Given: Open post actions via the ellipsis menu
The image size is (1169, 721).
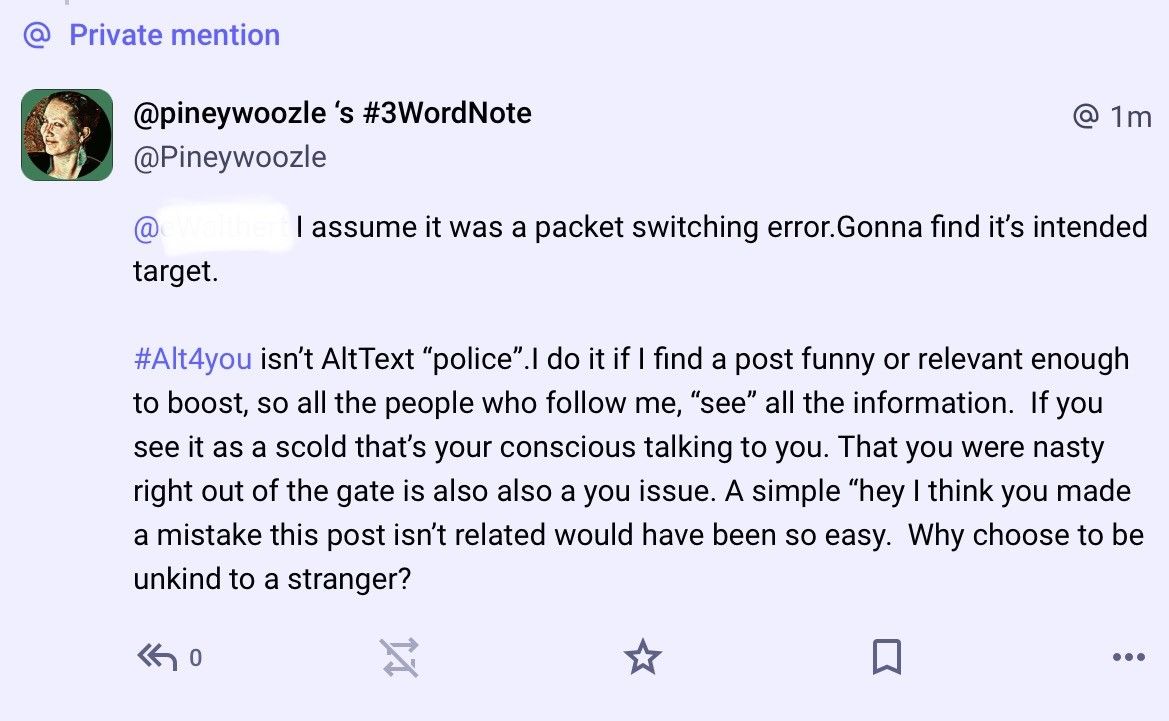Looking at the screenshot, I should [1129, 657].
